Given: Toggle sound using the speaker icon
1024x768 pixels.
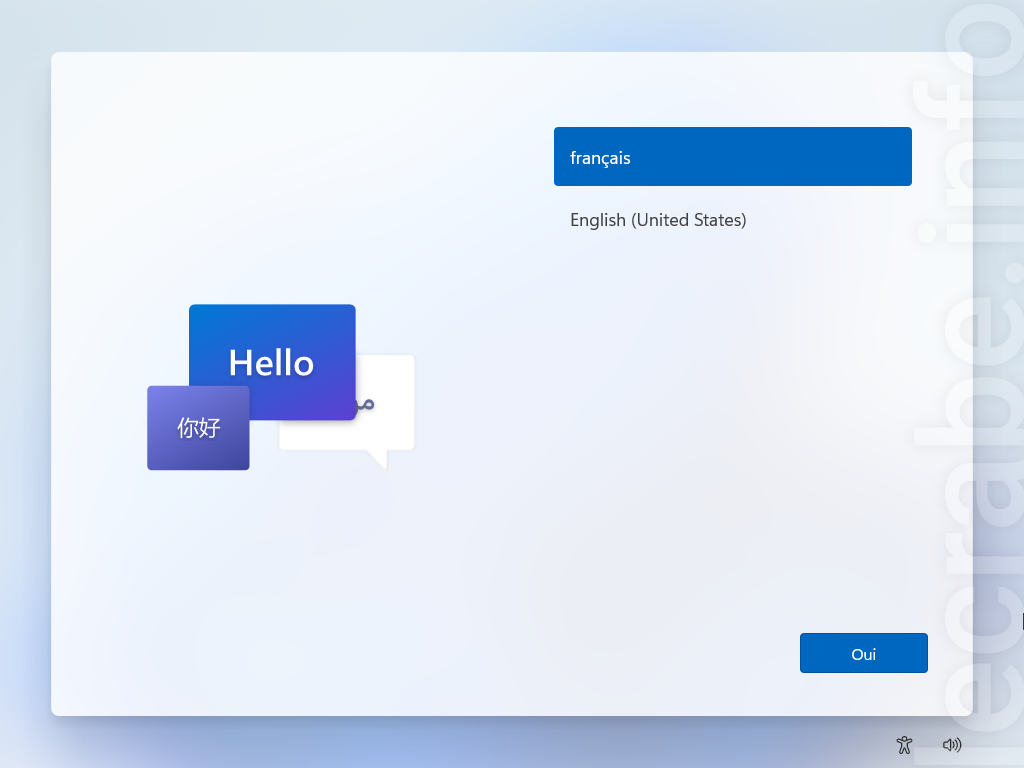Looking at the screenshot, I should click(952, 744).
